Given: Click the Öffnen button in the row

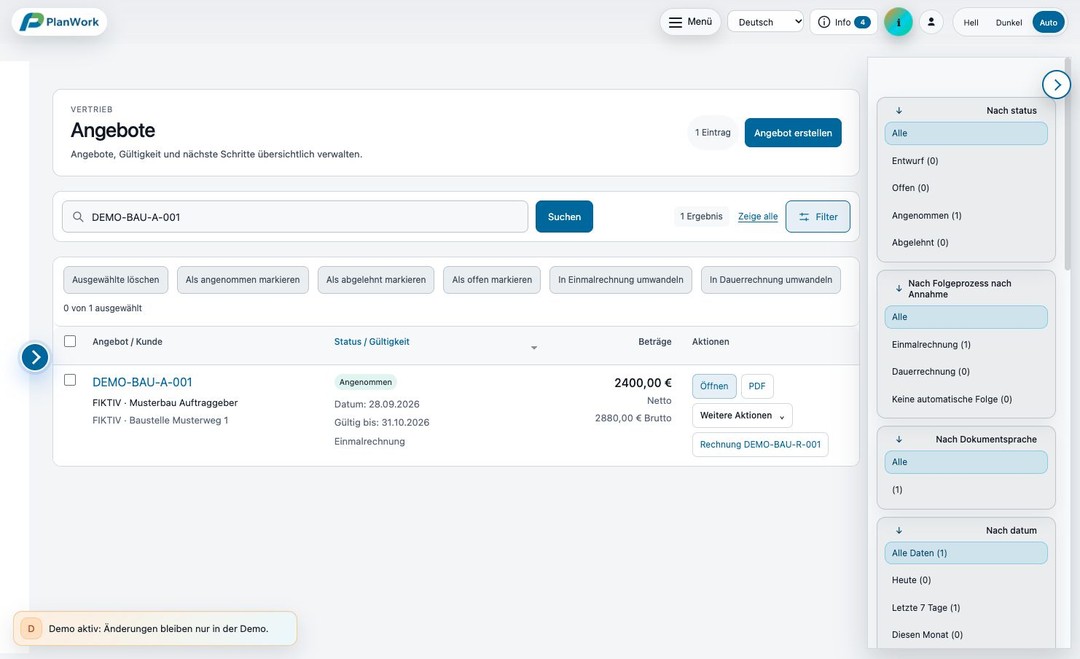Looking at the screenshot, I should [714, 386].
